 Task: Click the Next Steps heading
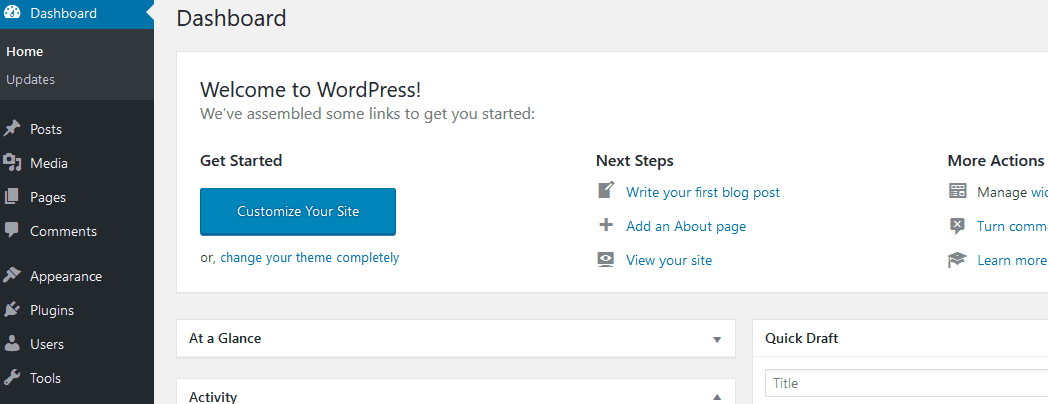point(635,161)
